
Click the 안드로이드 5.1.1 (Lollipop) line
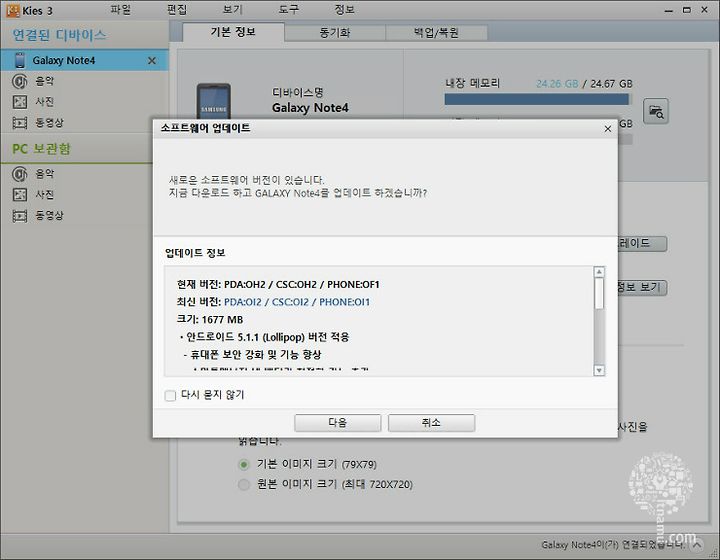(267, 337)
